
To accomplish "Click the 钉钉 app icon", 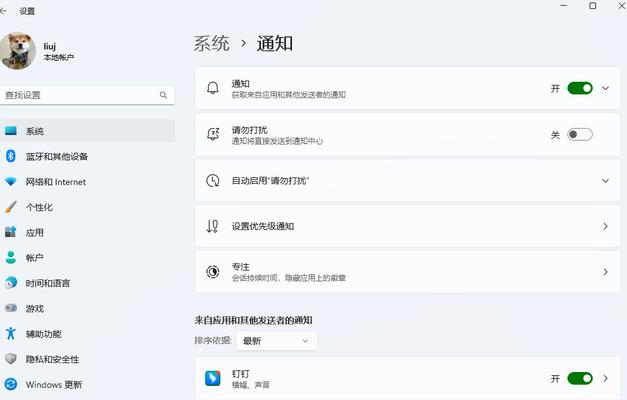I will [213, 378].
